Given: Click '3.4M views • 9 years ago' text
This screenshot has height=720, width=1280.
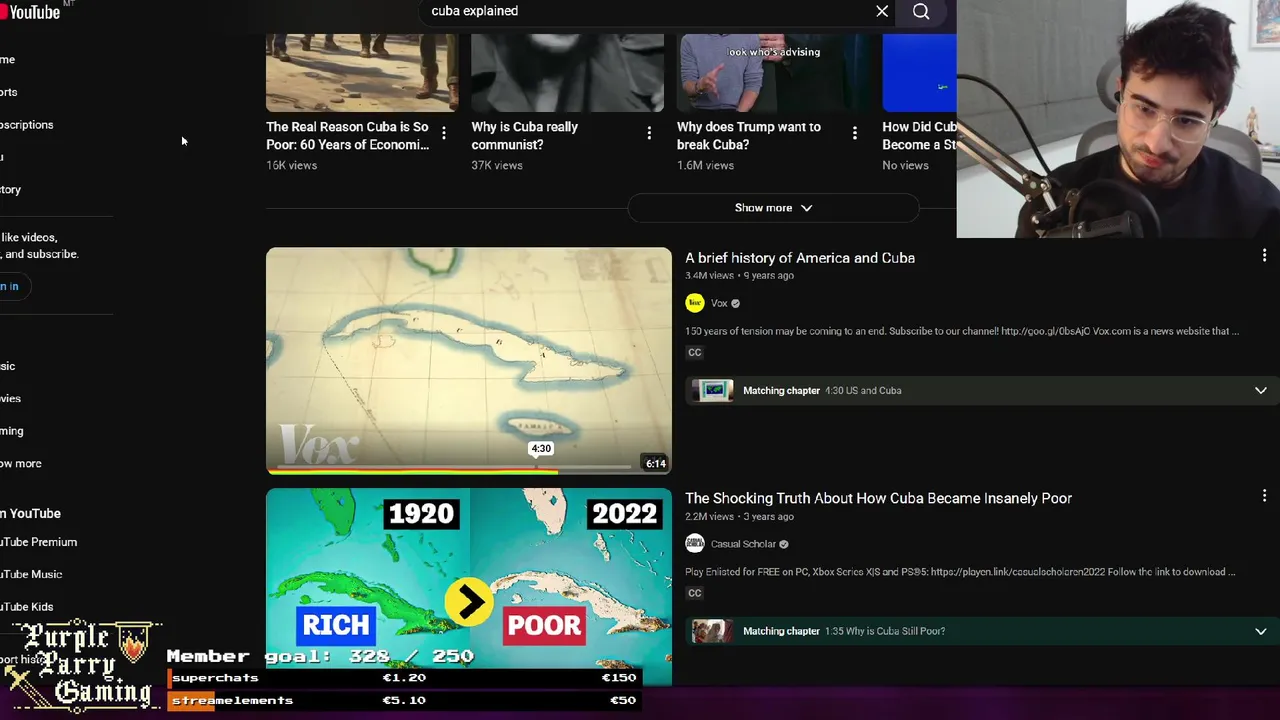Looking at the screenshot, I should (739, 276).
